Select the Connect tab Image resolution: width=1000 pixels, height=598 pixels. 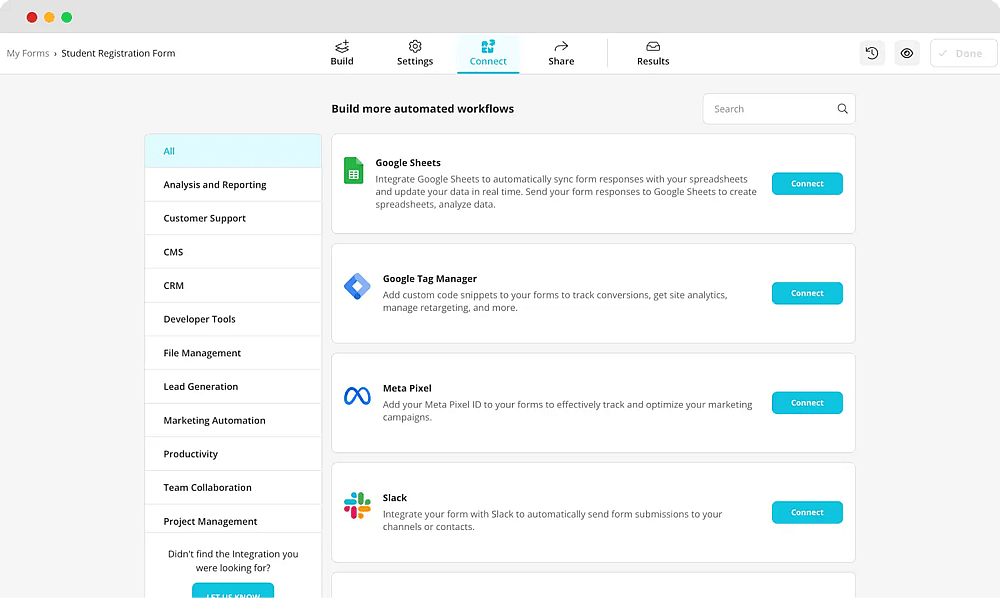488,54
